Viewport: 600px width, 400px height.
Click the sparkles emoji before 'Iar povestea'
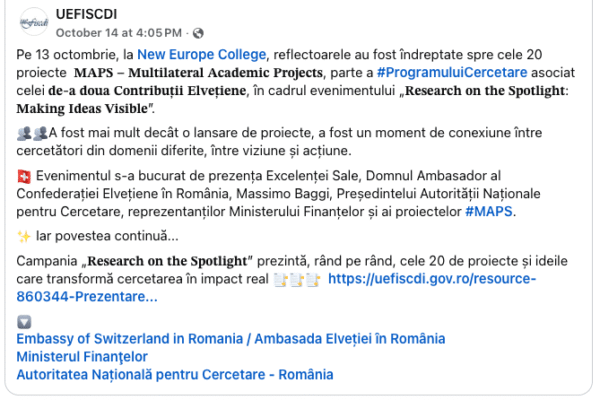tap(24, 237)
